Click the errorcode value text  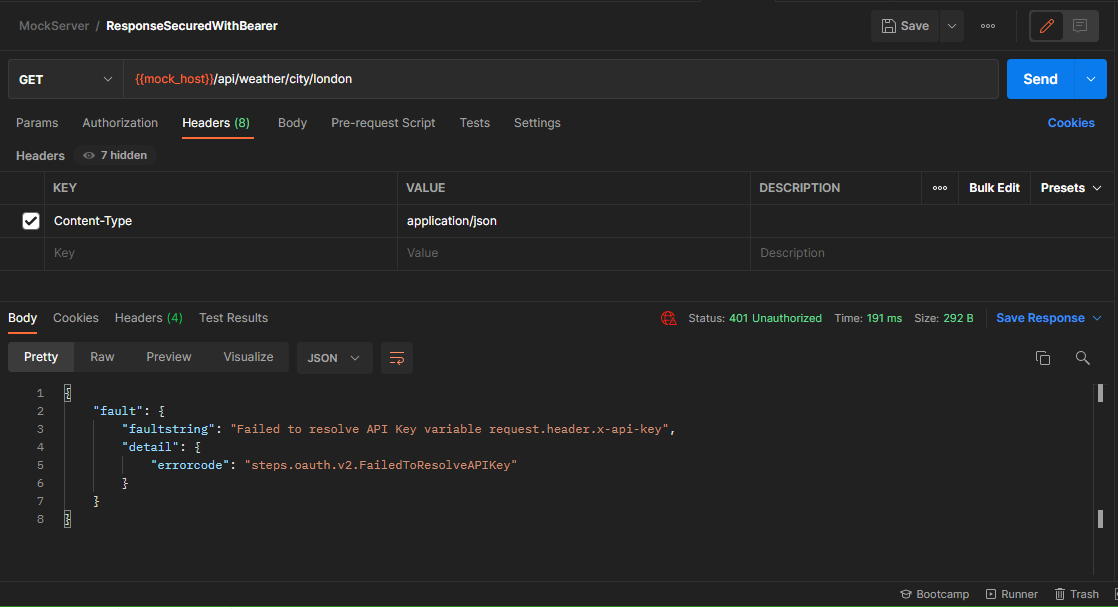coord(381,465)
